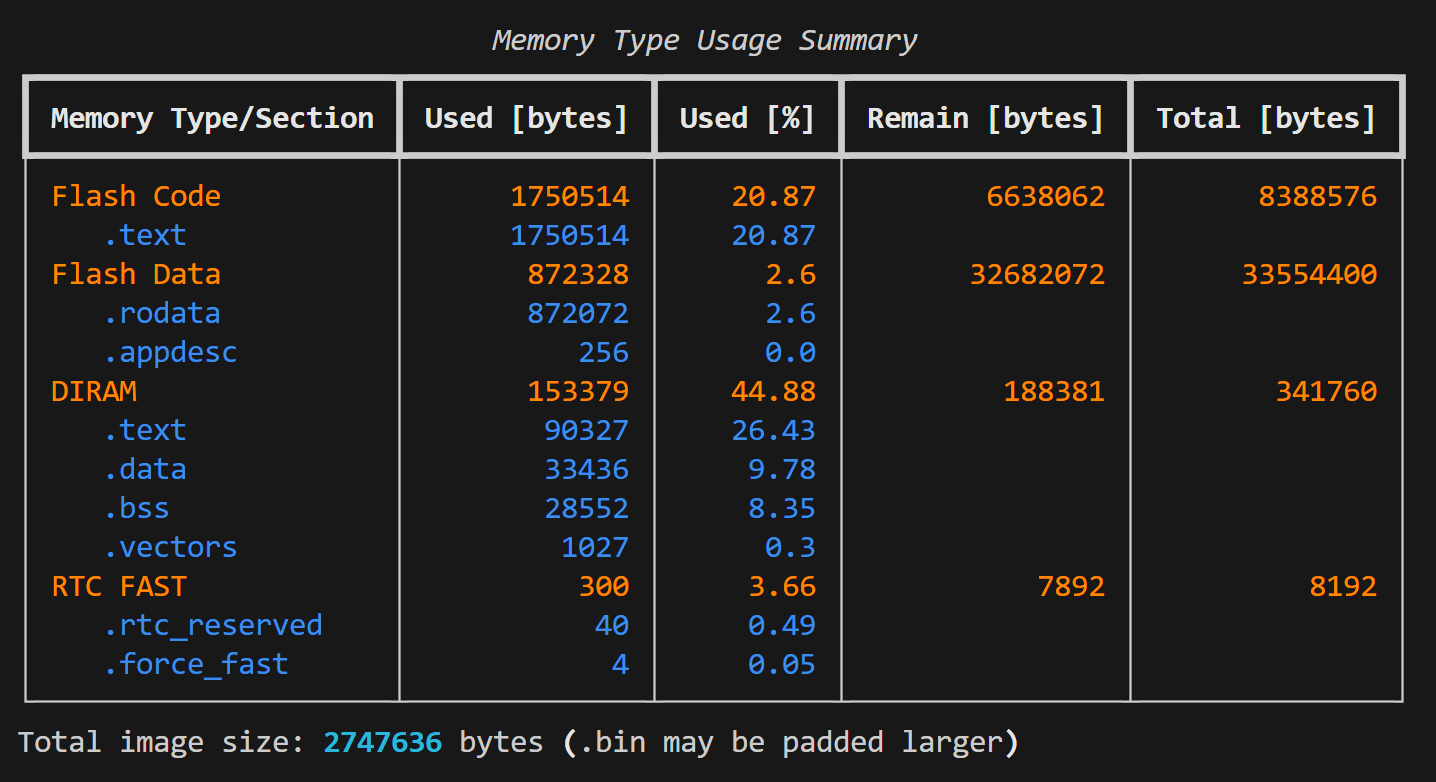Select the ".rtc_reserved" section label

tap(213, 625)
